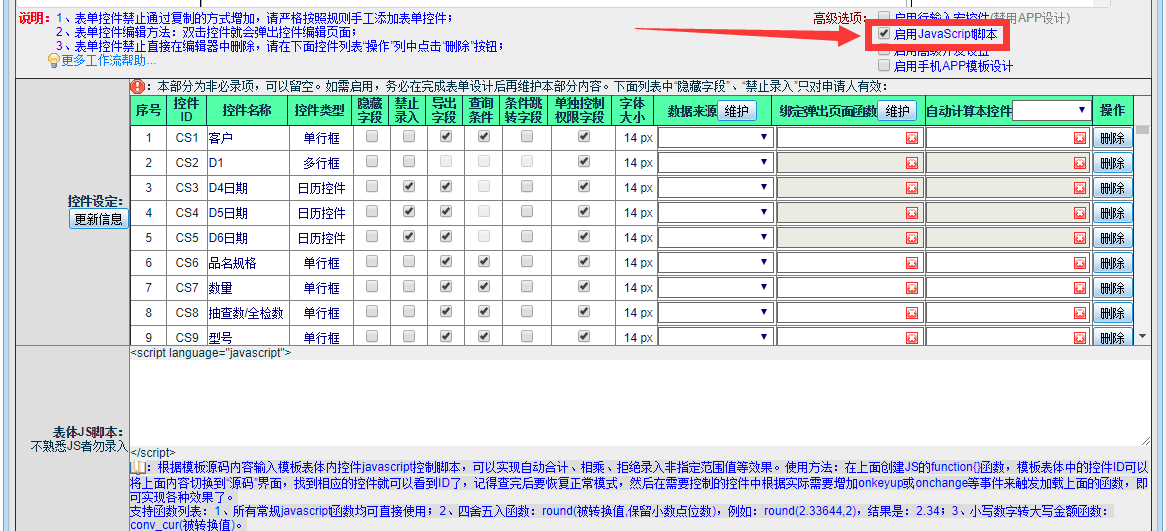Click the 更新信息 button
This screenshot has height=531, width=1166.
pyautogui.click(x=99, y=219)
